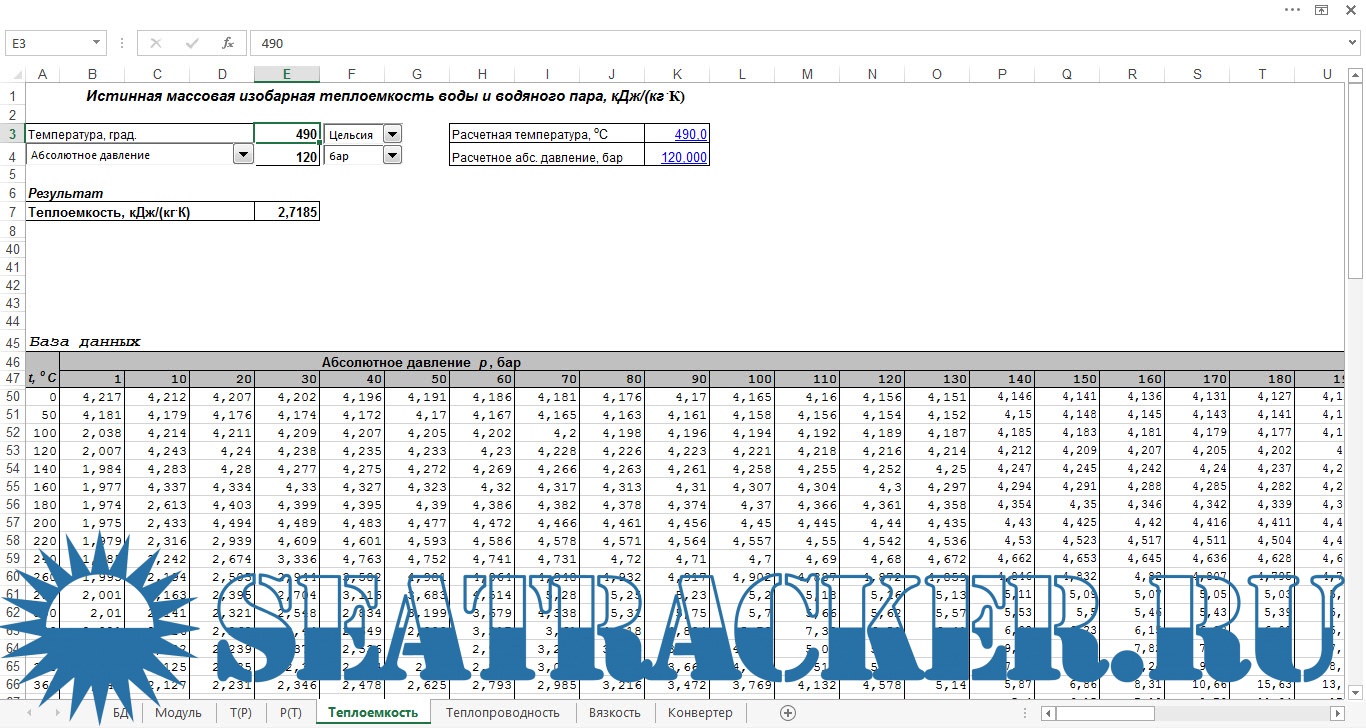Open the Конвертер sheet tab
1366x728 pixels.
pos(700,713)
